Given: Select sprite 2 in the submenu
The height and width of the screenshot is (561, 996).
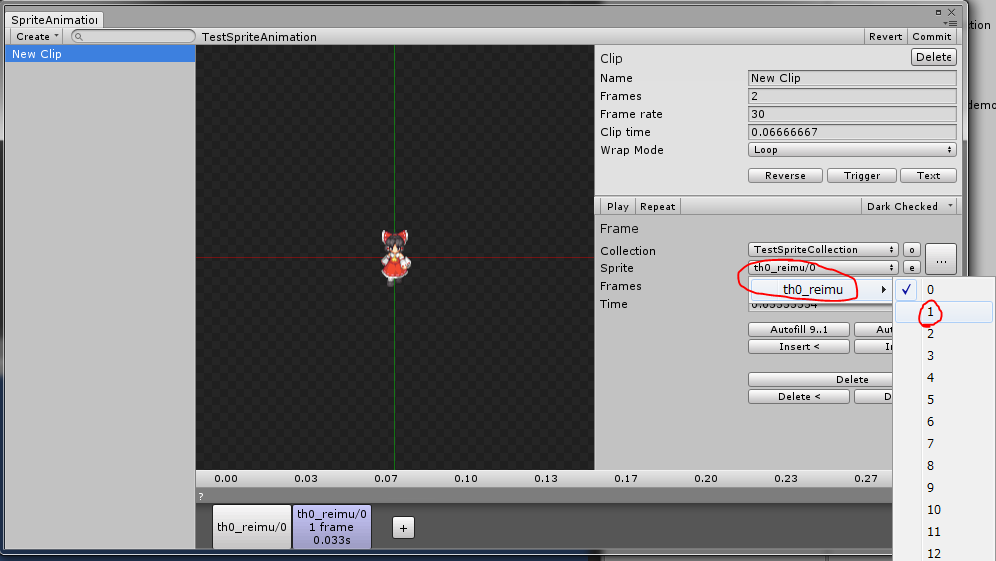Looking at the screenshot, I should click(944, 334).
